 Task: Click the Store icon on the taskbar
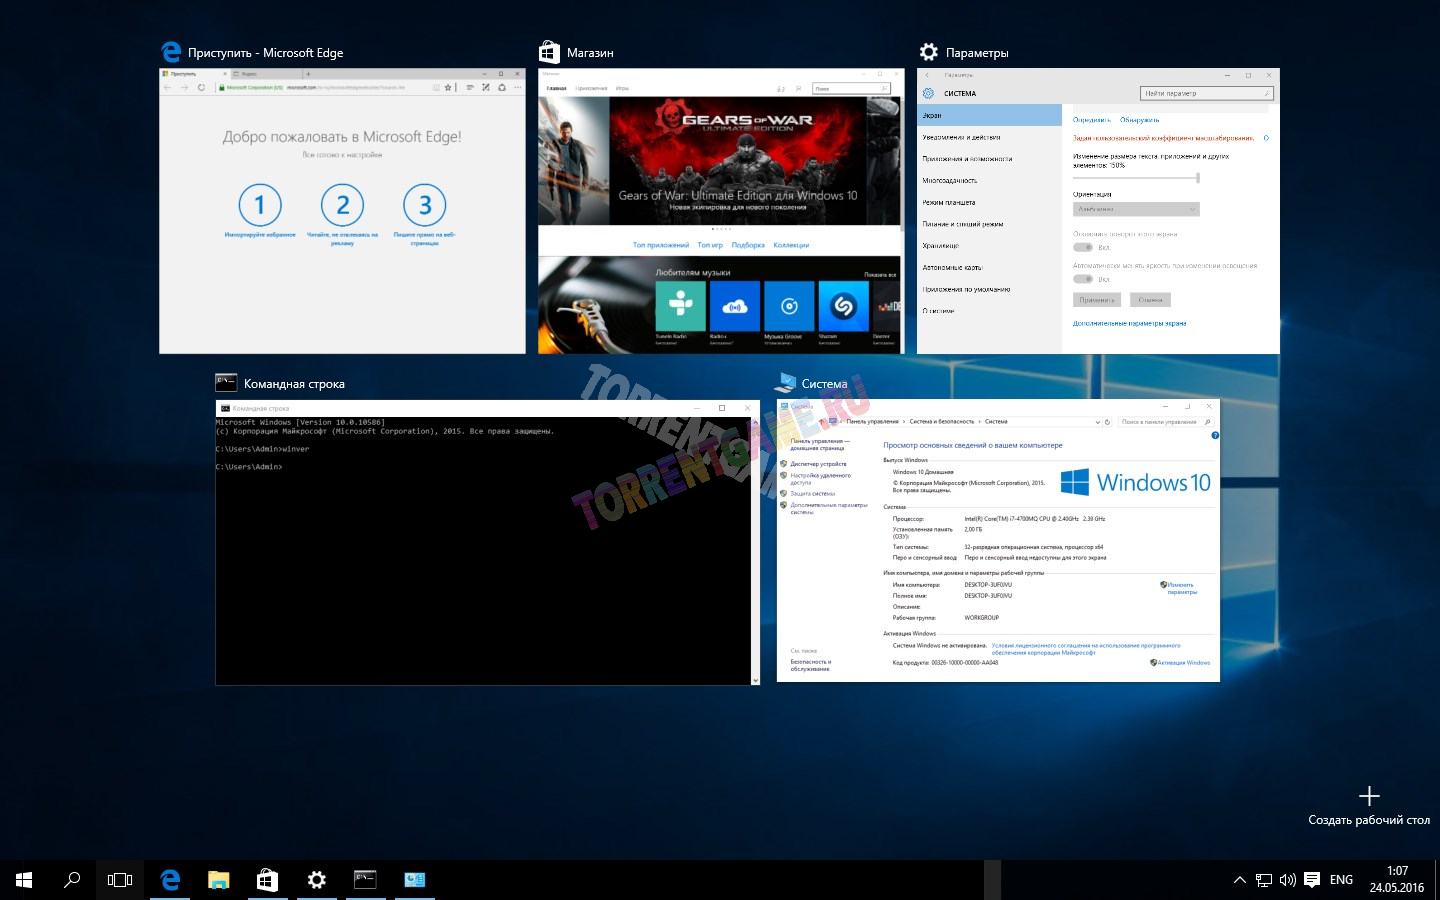pos(267,880)
